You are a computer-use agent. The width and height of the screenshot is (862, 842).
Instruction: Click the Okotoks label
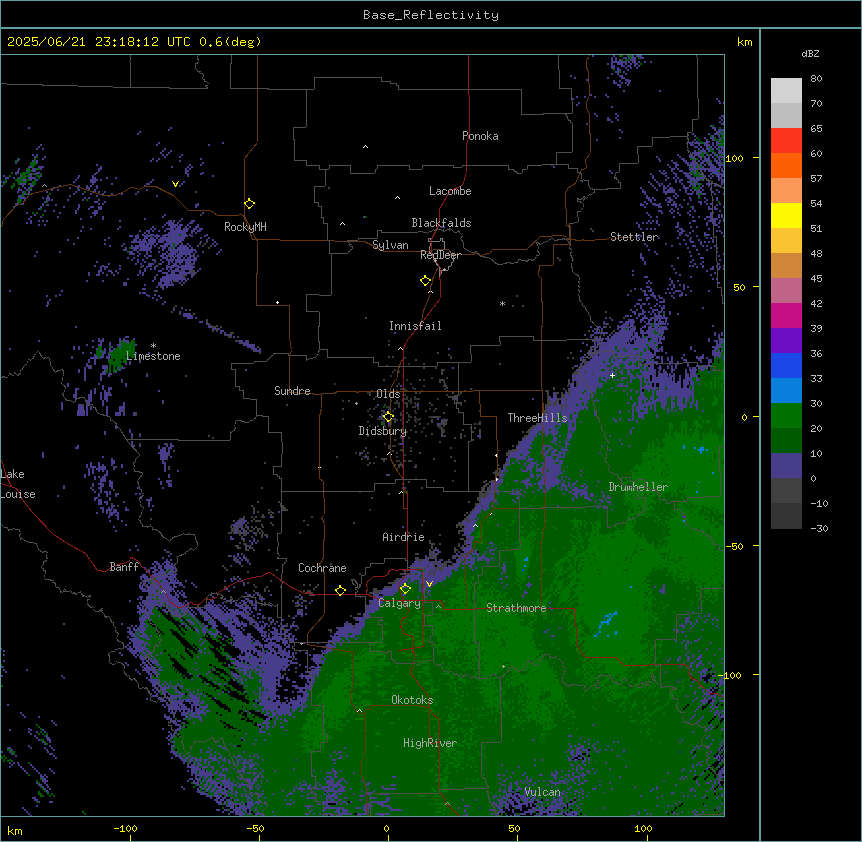[x=412, y=700]
